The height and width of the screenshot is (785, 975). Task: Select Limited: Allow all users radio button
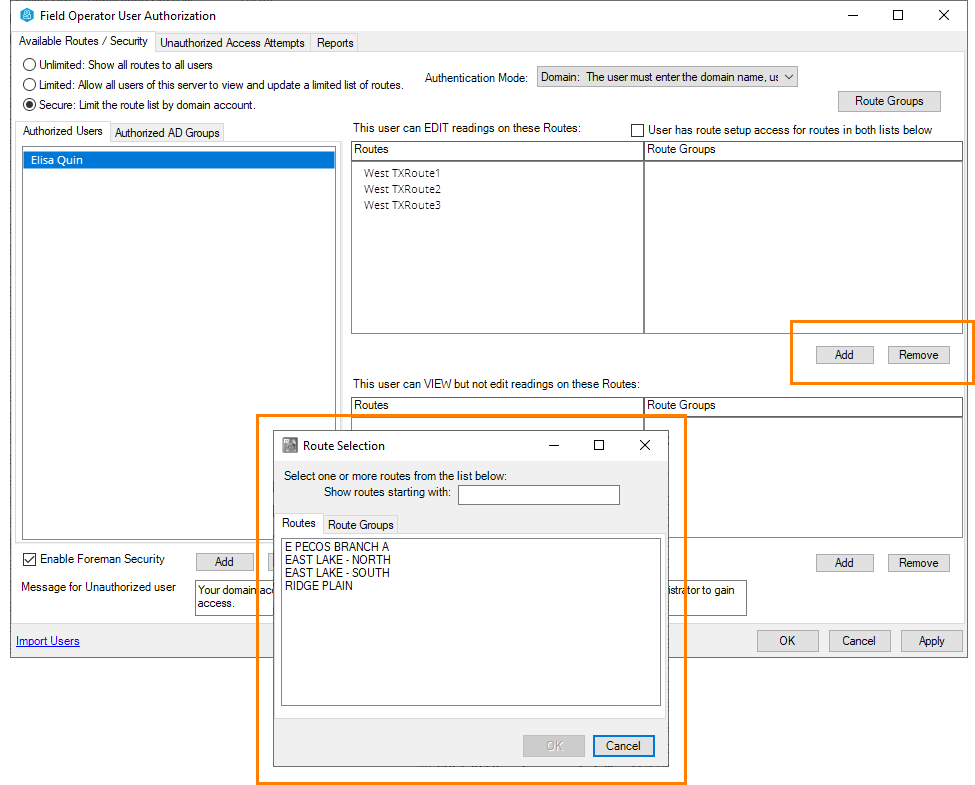[x=29, y=85]
